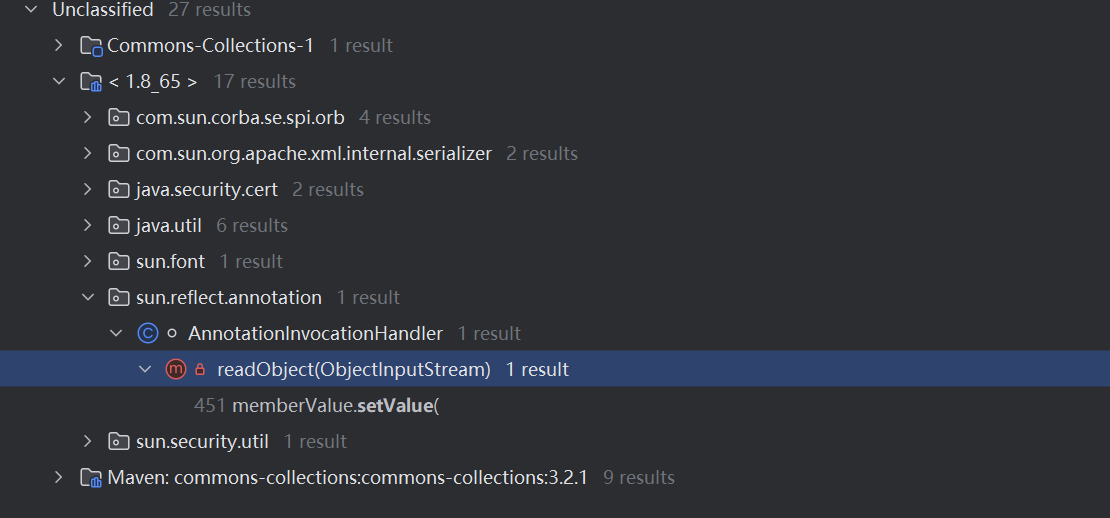Collapse the readObject method node
Image resolution: width=1110 pixels, height=518 pixels.
click(x=145, y=369)
